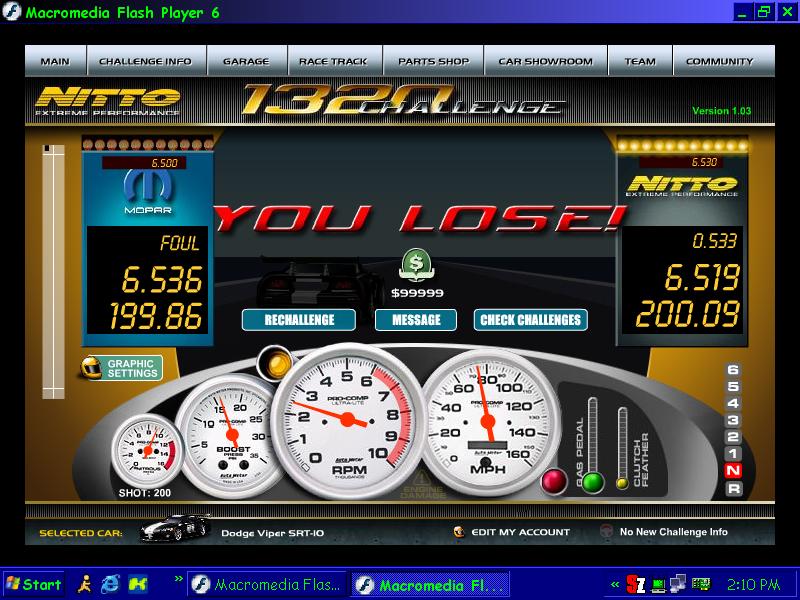The width and height of the screenshot is (800, 600).
Task: Open the MAIN menu page
Action: [x=56, y=61]
